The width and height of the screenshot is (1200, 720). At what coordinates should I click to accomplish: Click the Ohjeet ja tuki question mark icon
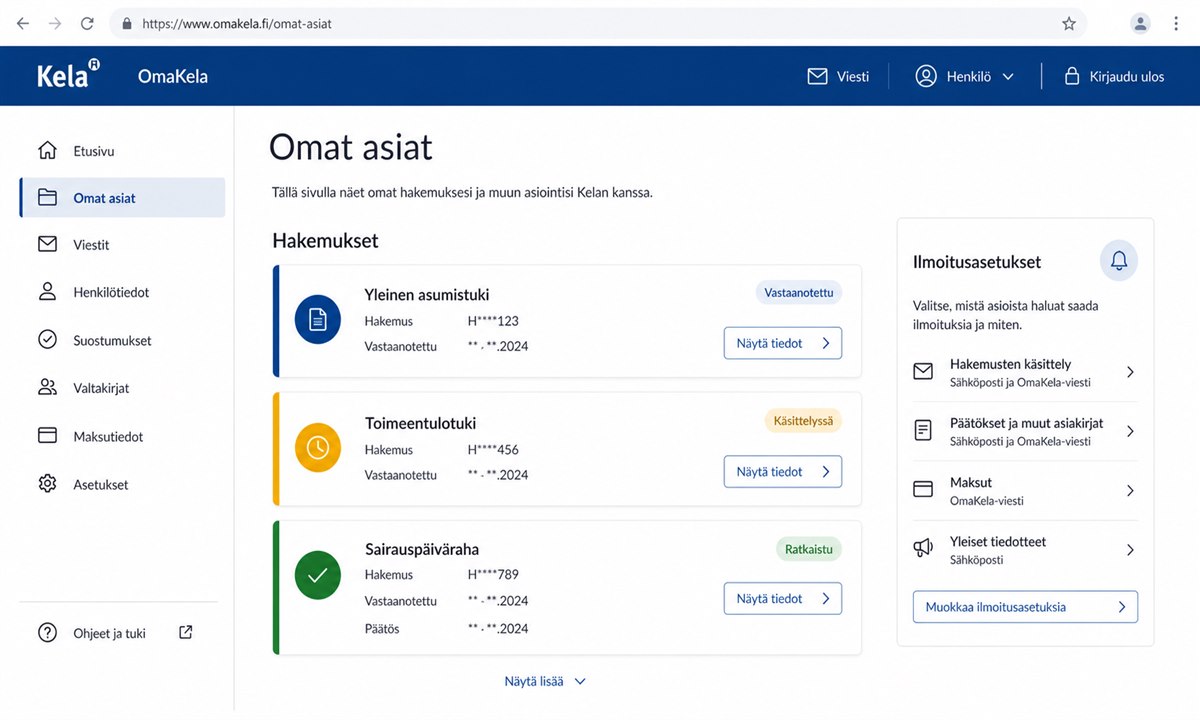click(47, 633)
